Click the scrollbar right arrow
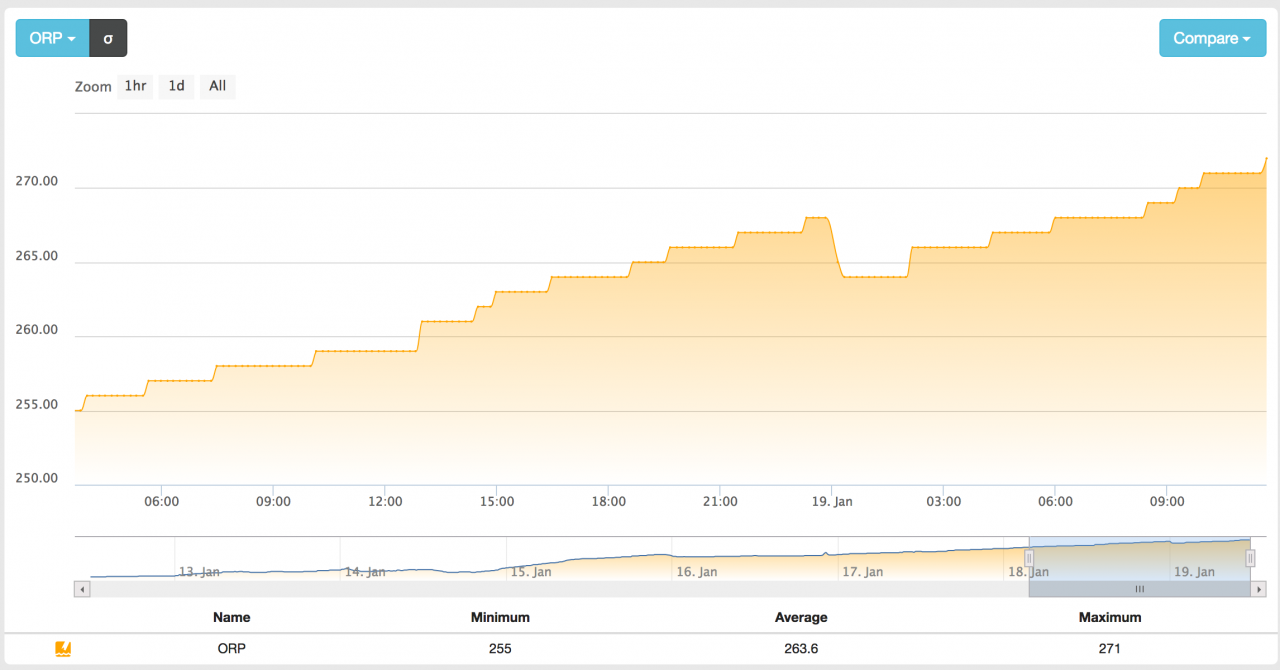The width and height of the screenshot is (1280, 670). point(1258,590)
